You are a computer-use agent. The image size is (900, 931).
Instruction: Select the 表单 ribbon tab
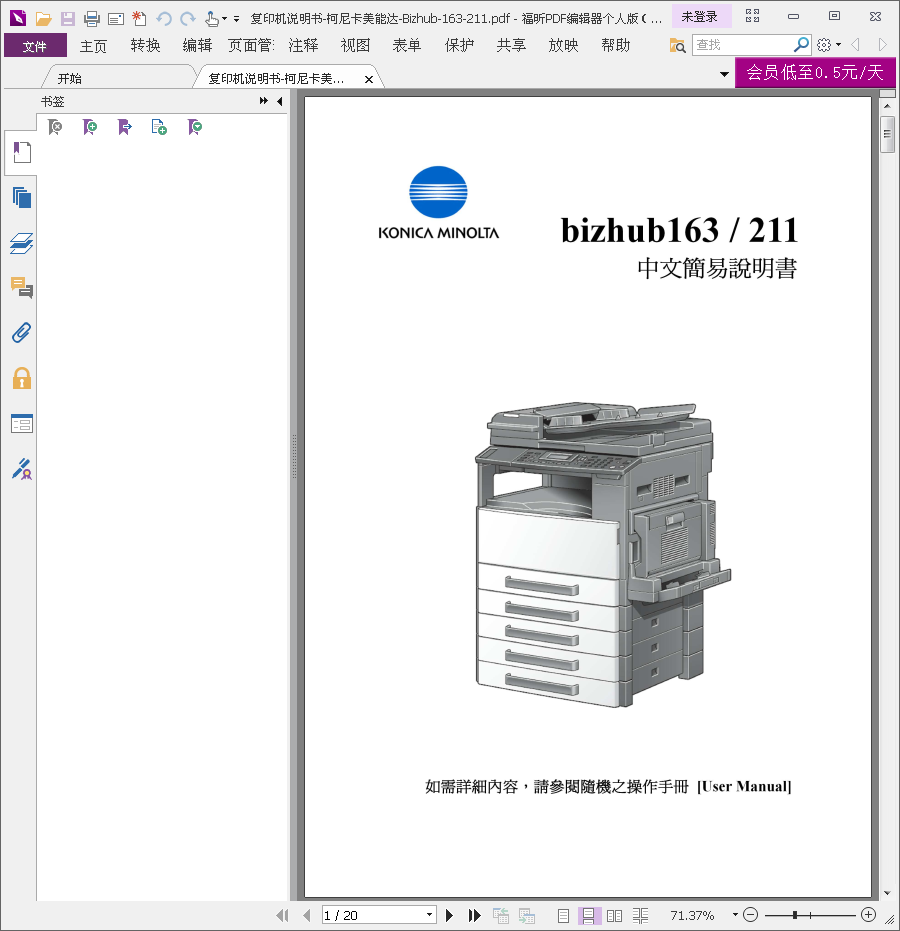pos(407,46)
